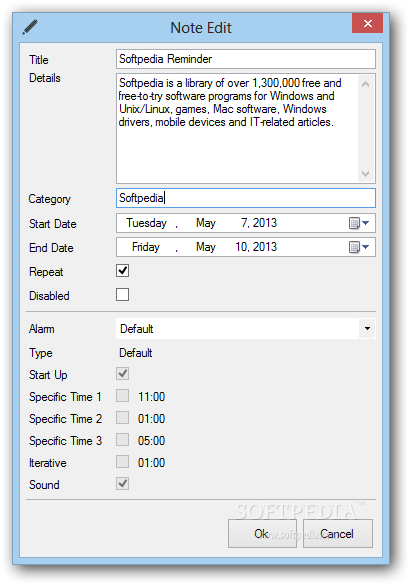Enable the Iterative checkbox
This screenshot has width=410, height=585.
(122, 462)
